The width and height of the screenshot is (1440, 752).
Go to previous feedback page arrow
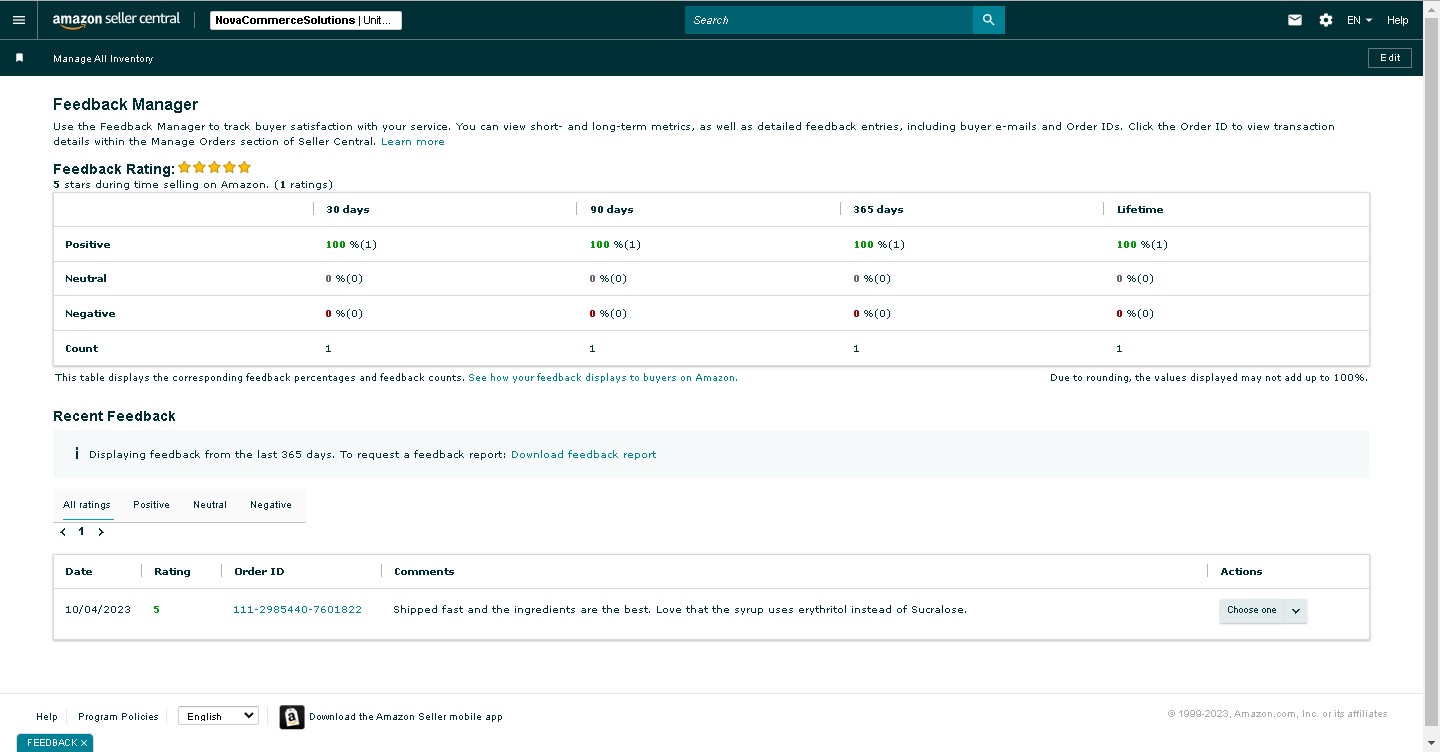coord(63,532)
